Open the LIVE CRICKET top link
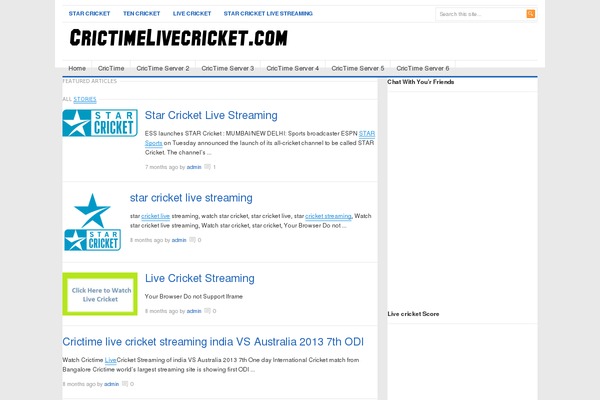The image size is (600, 400). click(192, 13)
